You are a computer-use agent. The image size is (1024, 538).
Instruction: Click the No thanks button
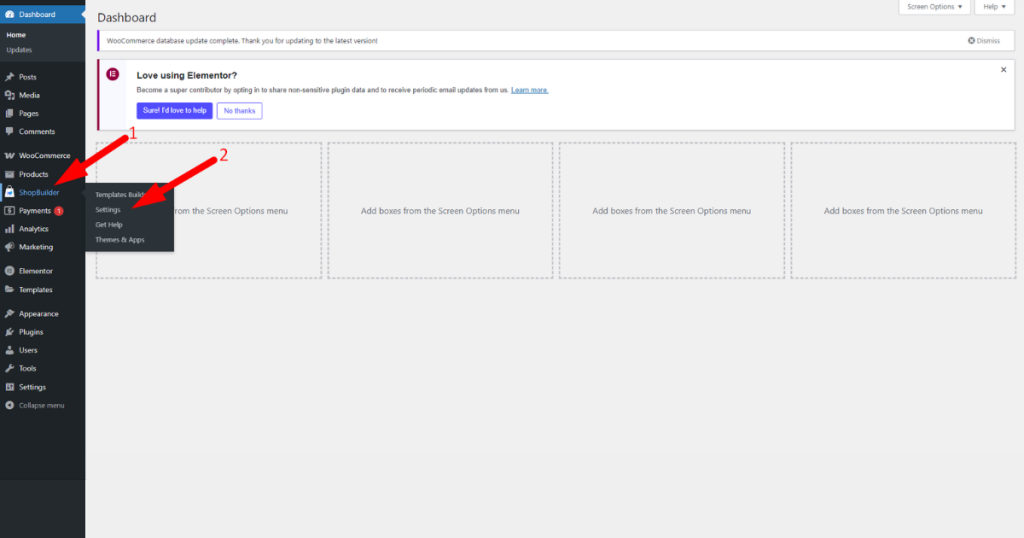[x=240, y=111]
